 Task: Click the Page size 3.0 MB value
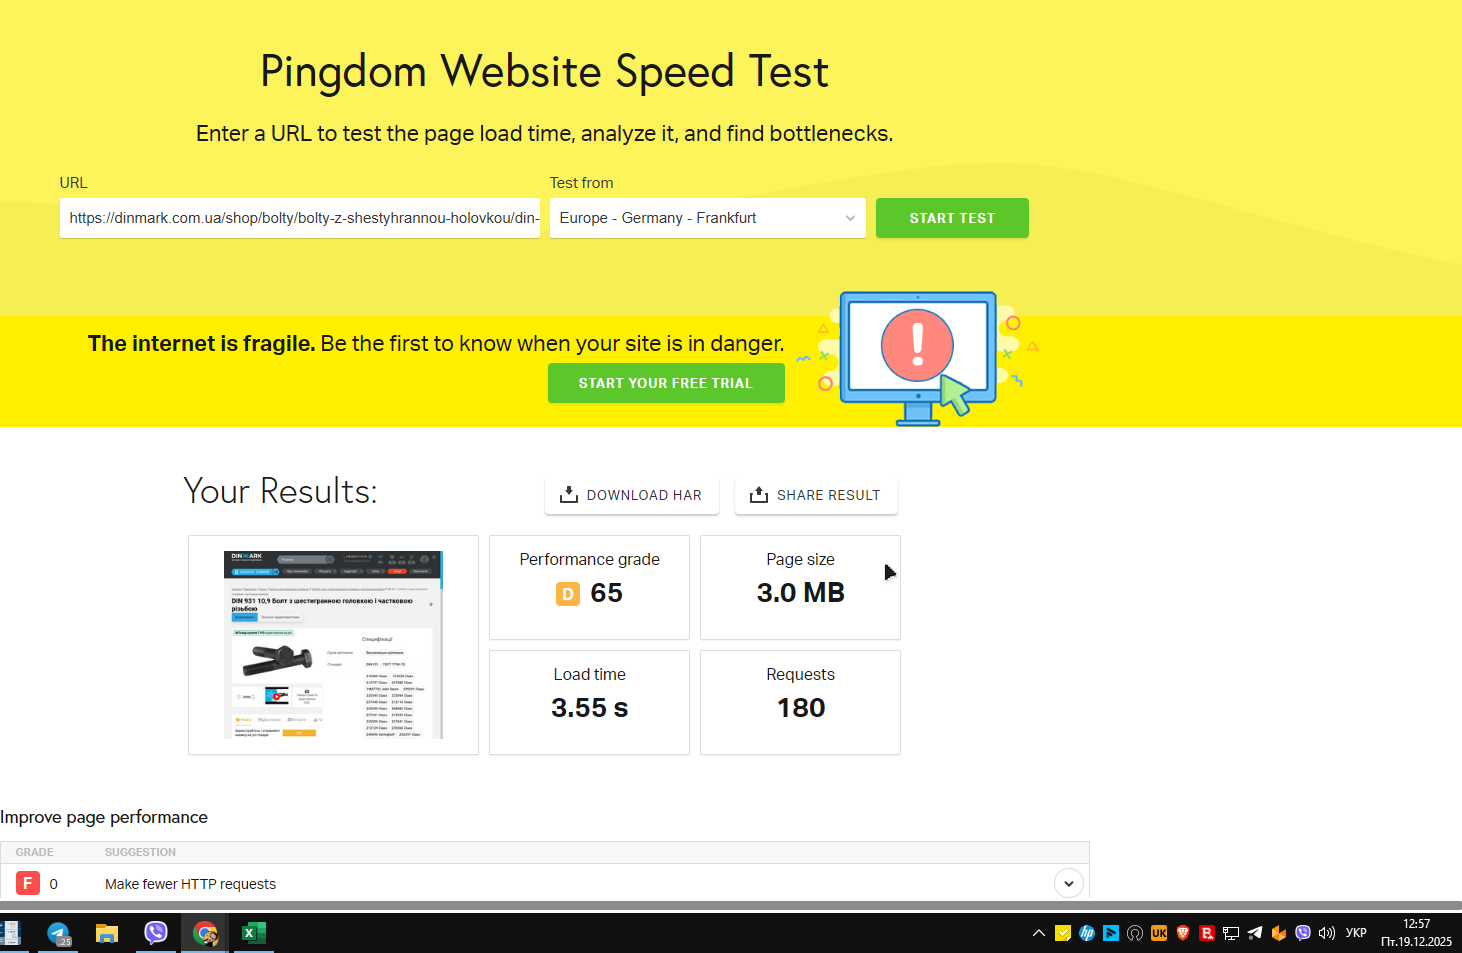coord(801,593)
